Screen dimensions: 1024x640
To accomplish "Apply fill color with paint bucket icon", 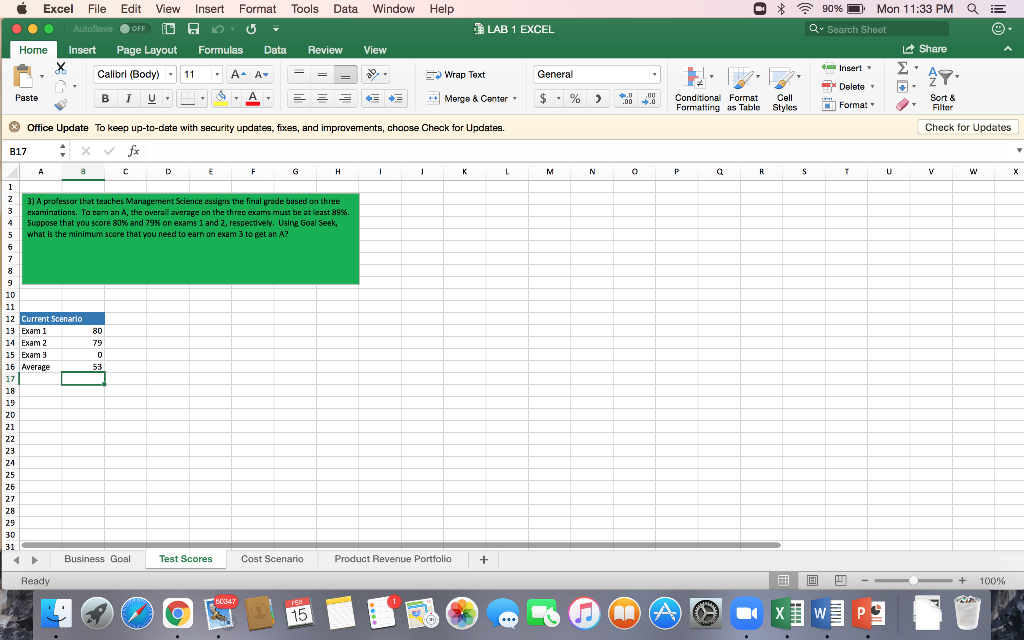I will tap(221, 99).
